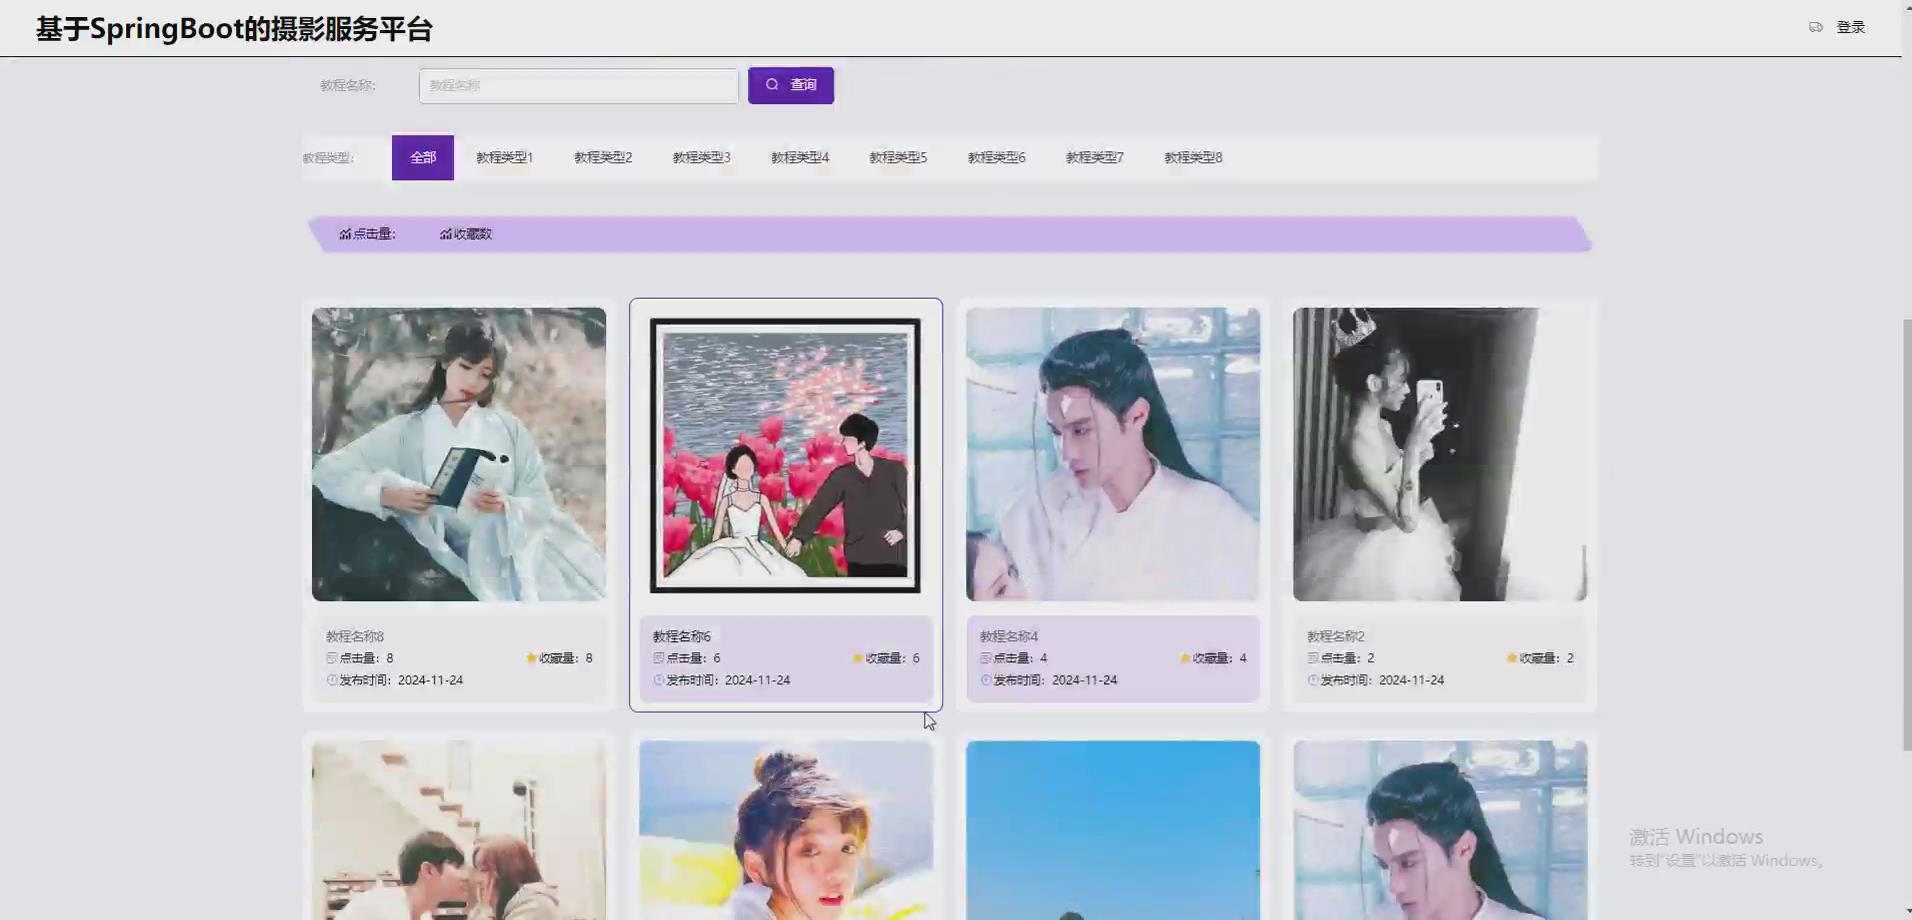1912x920 pixels.
Task: Click the 点击量 icon on 教程名称6 card
Action: (x=659, y=658)
